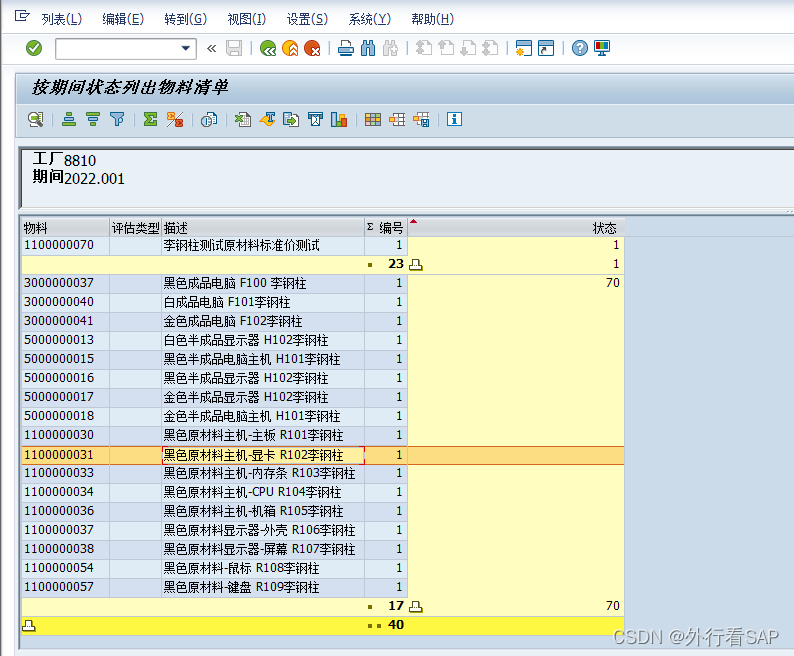This screenshot has height=656, width=794.
Task: Open the 帮助(H) menu
Action: click(432, 19)
